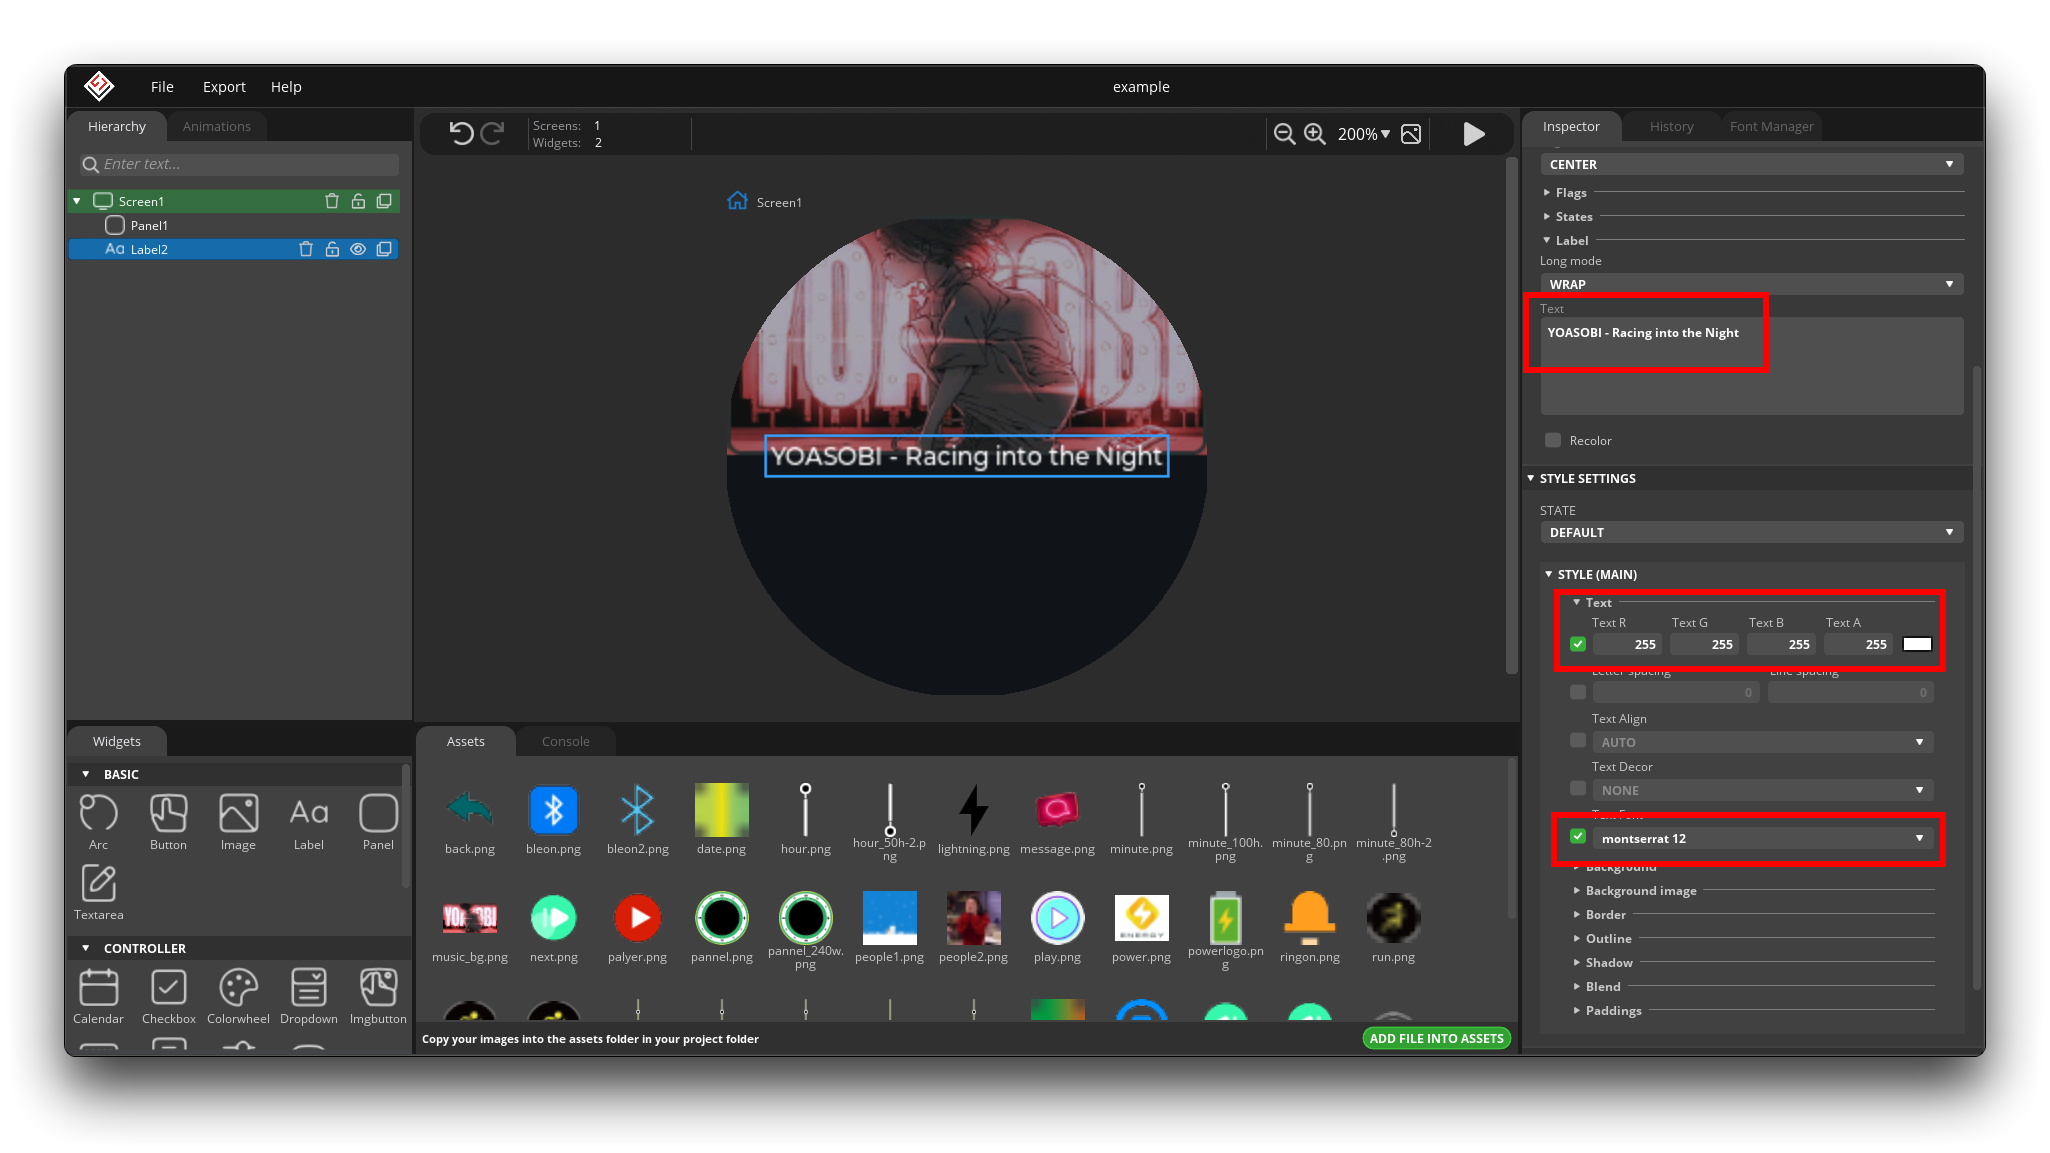Click the Screen1 home icon on canvas
The image size is (2050, 1153).
(x=737, y=201)
